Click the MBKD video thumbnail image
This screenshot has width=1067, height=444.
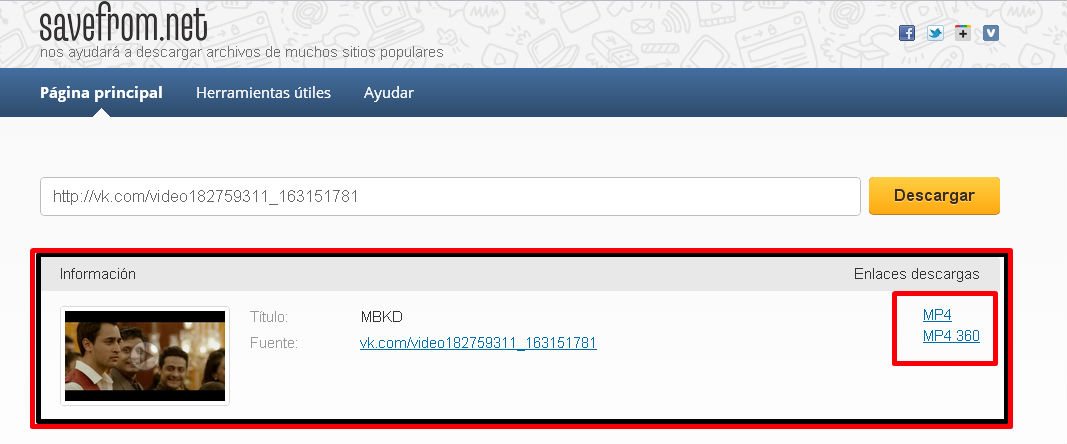point(145,355)
